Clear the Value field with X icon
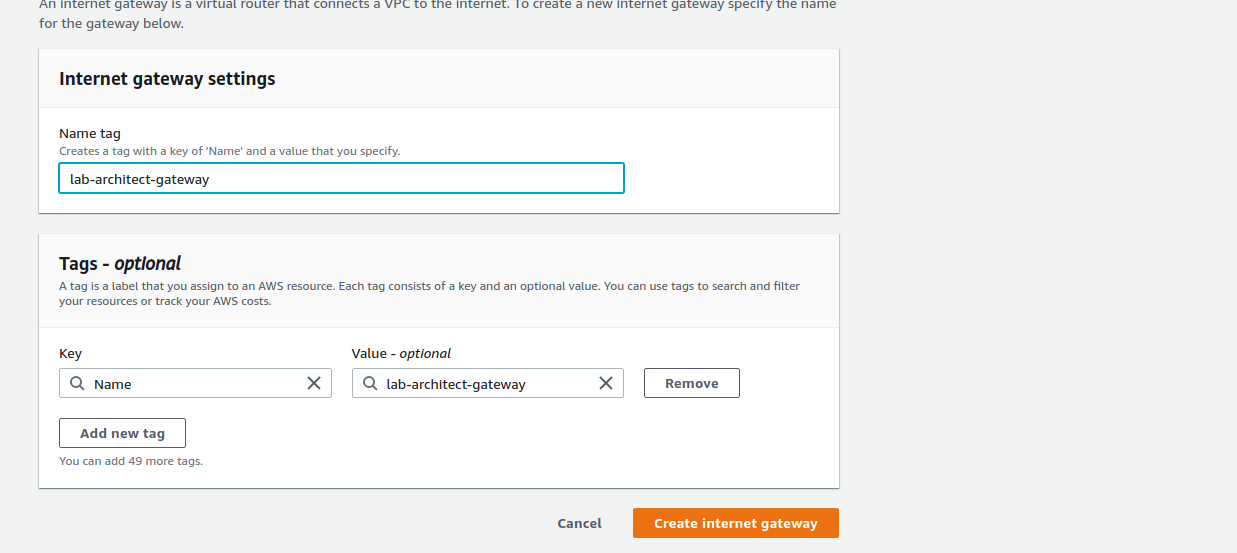Screen dimensions: 1237x553 coord(606,383)
